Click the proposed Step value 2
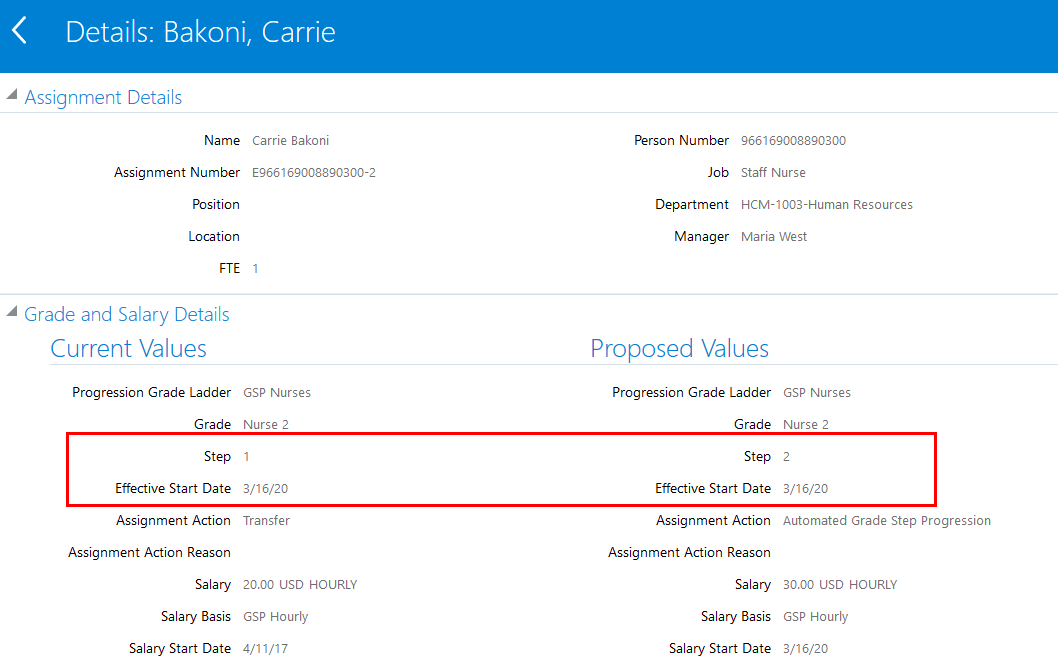1058x664 pixels. pos(787,456)
